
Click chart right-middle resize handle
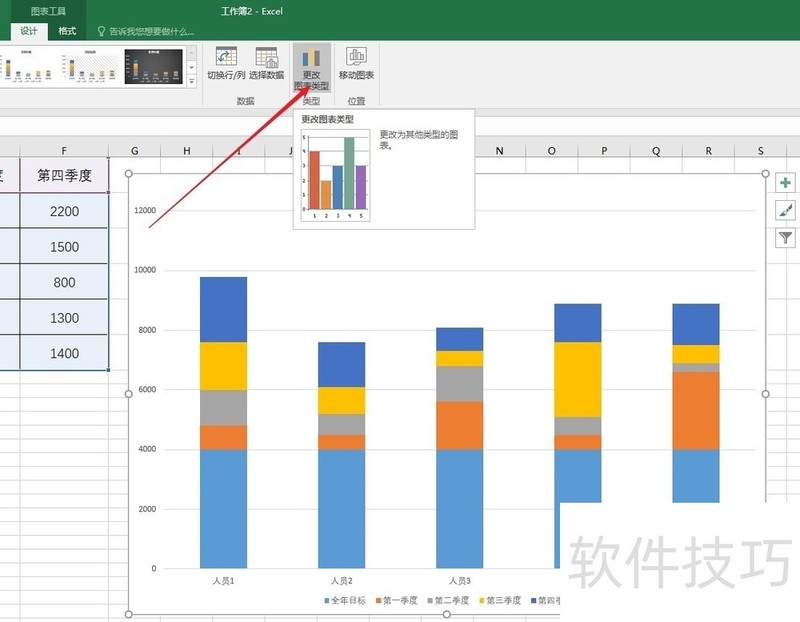tap(765, 394)
